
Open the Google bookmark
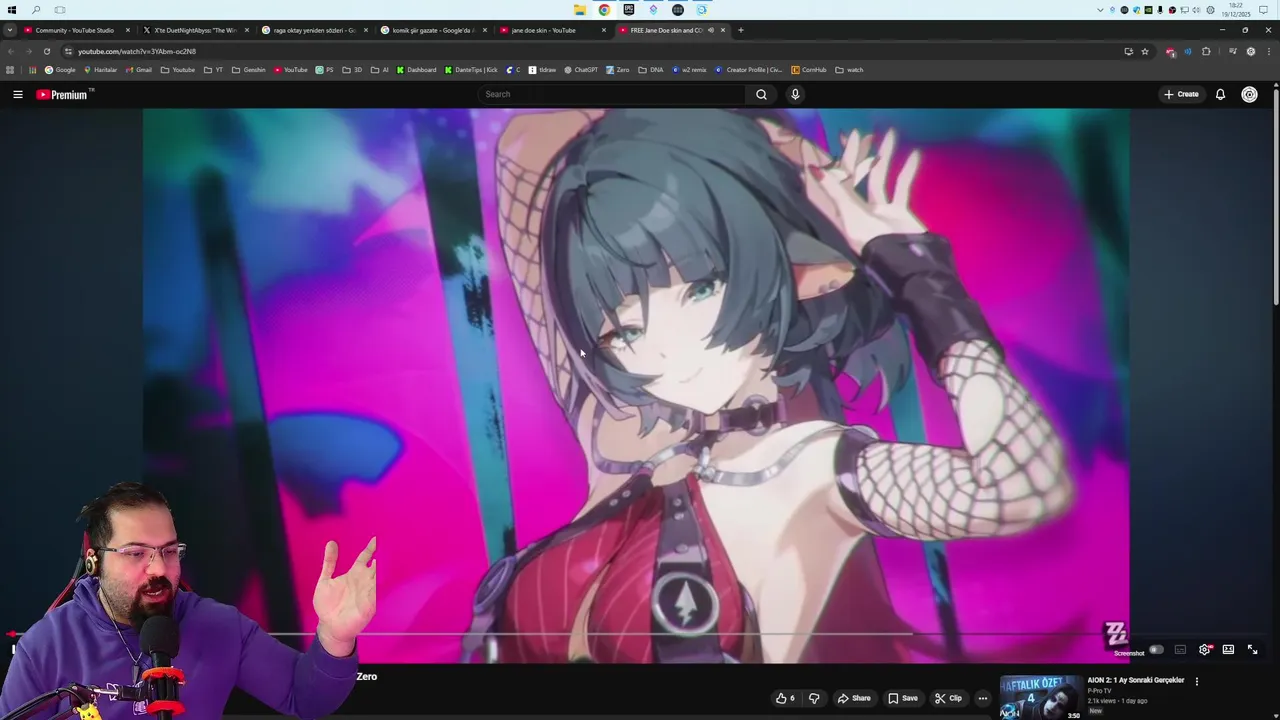pyautogui.click(x=60, y=70)
